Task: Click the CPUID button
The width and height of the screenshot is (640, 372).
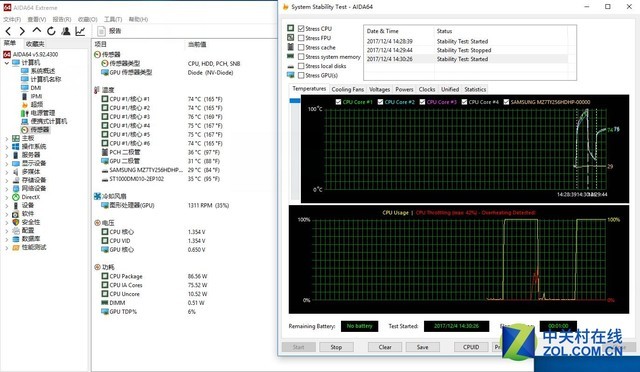Action: [471, 347]
